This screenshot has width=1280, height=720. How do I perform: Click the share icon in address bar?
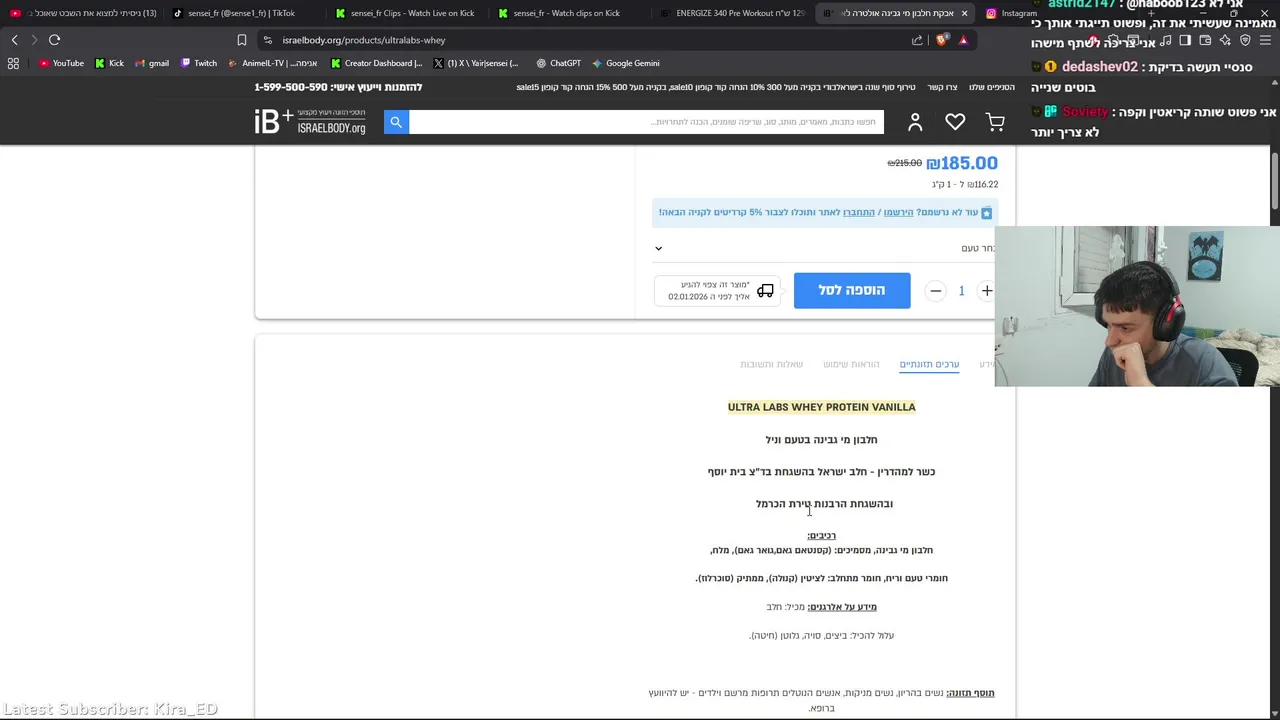coord(917,40)
